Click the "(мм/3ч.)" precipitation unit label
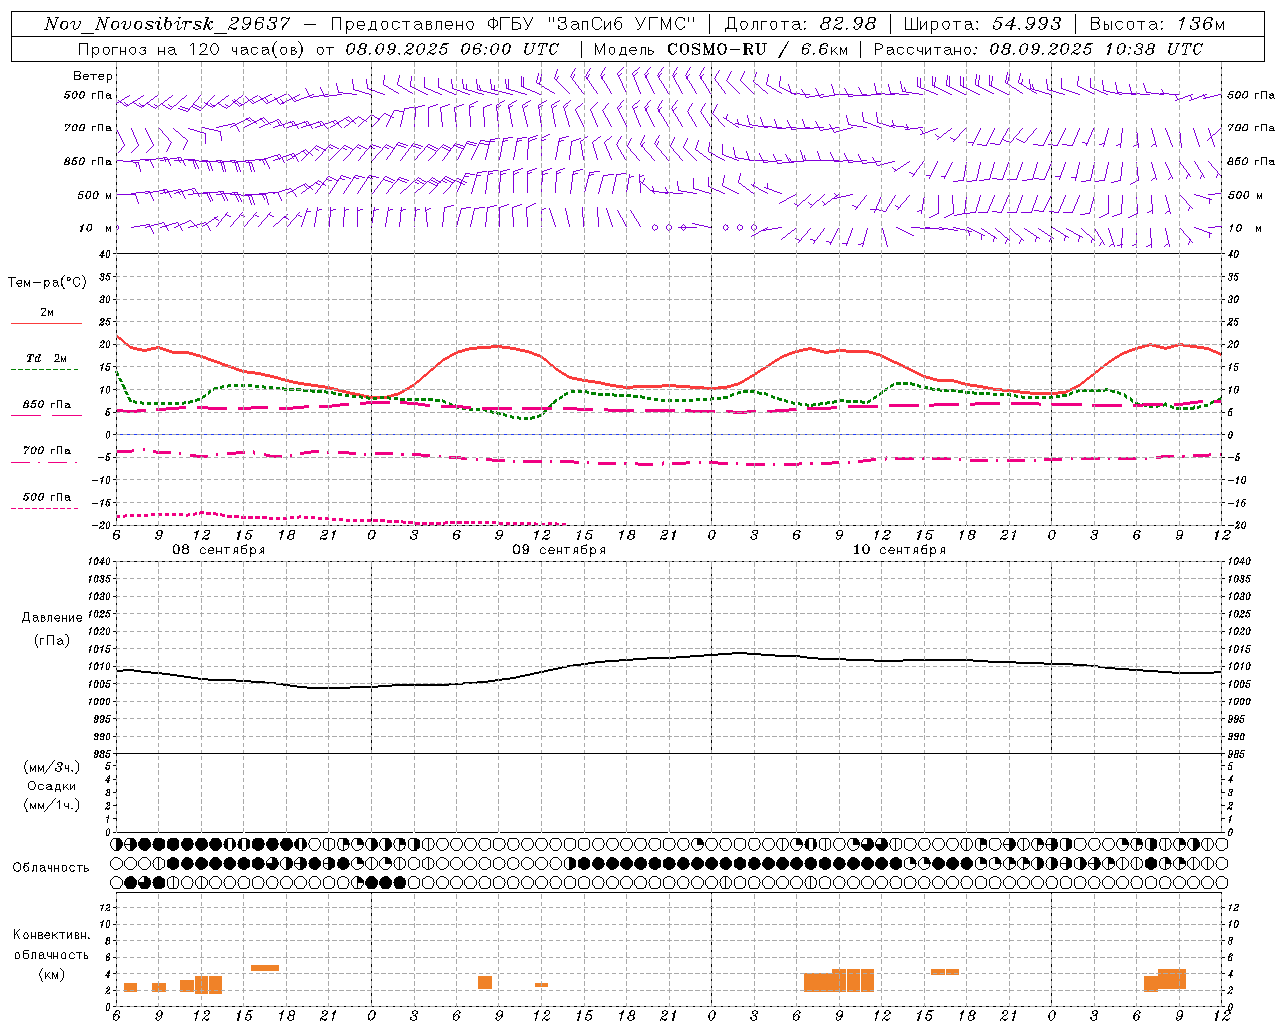1280x1024 pixels. click(x=52, y=767)
